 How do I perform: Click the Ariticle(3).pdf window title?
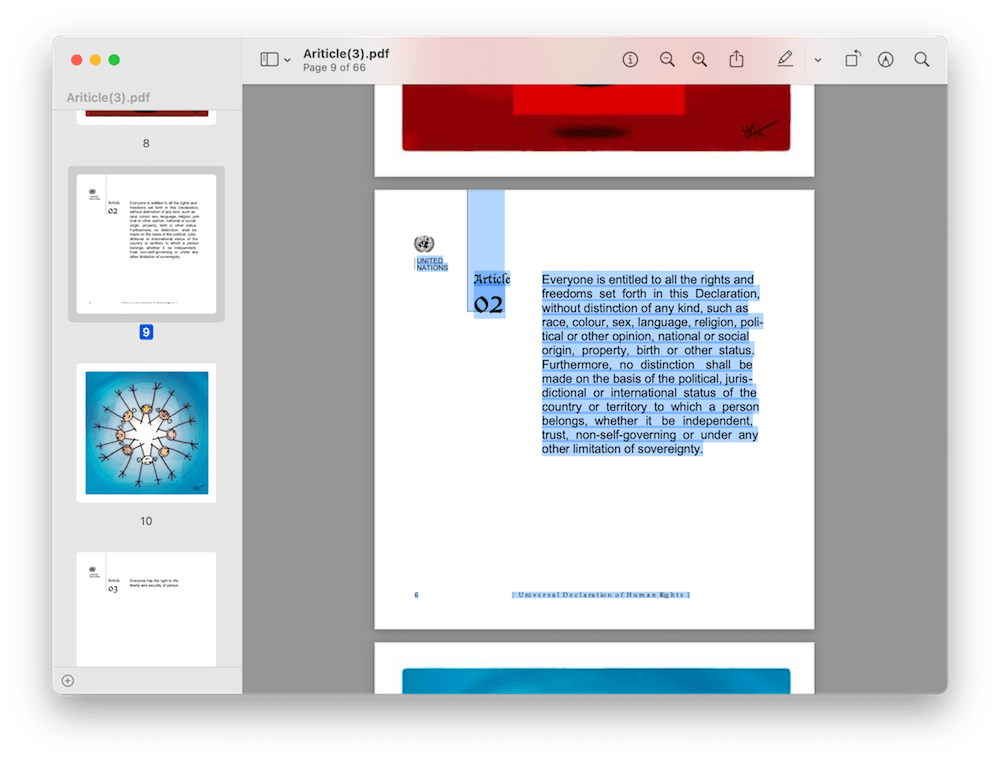click(x=346, y=54)
